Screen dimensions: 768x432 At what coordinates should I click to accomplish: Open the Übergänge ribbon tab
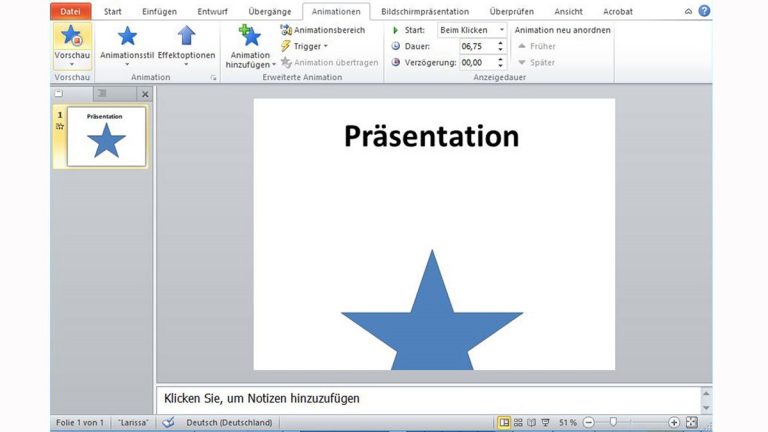[270, 11]
